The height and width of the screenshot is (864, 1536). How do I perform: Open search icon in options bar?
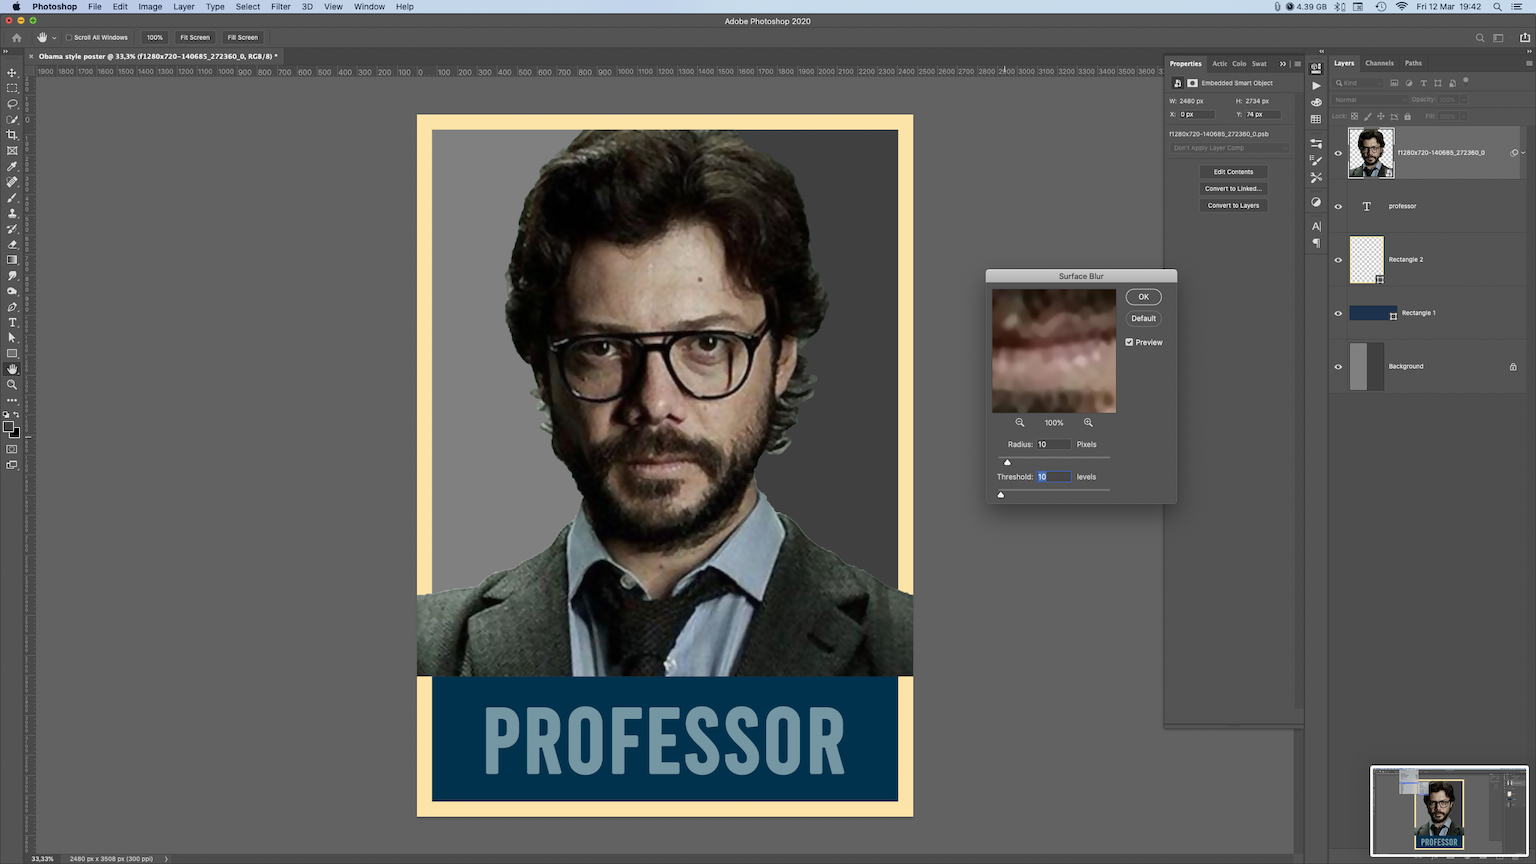coord(1480,38)
